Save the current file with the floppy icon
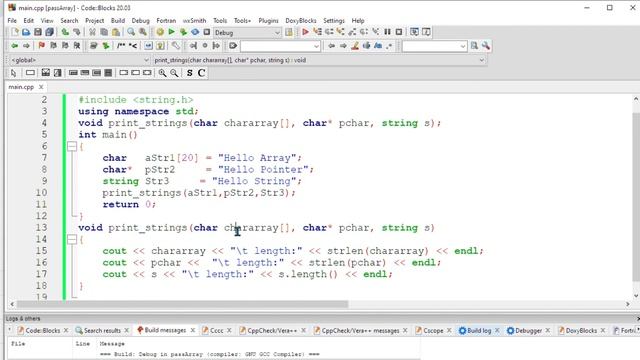The image size is (640, 360). [x=38, y=32]
